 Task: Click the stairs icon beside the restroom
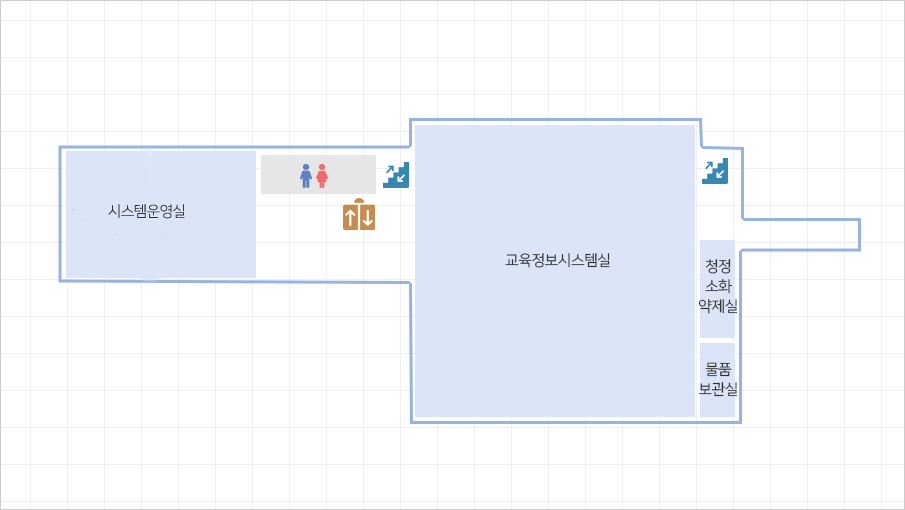396,175
